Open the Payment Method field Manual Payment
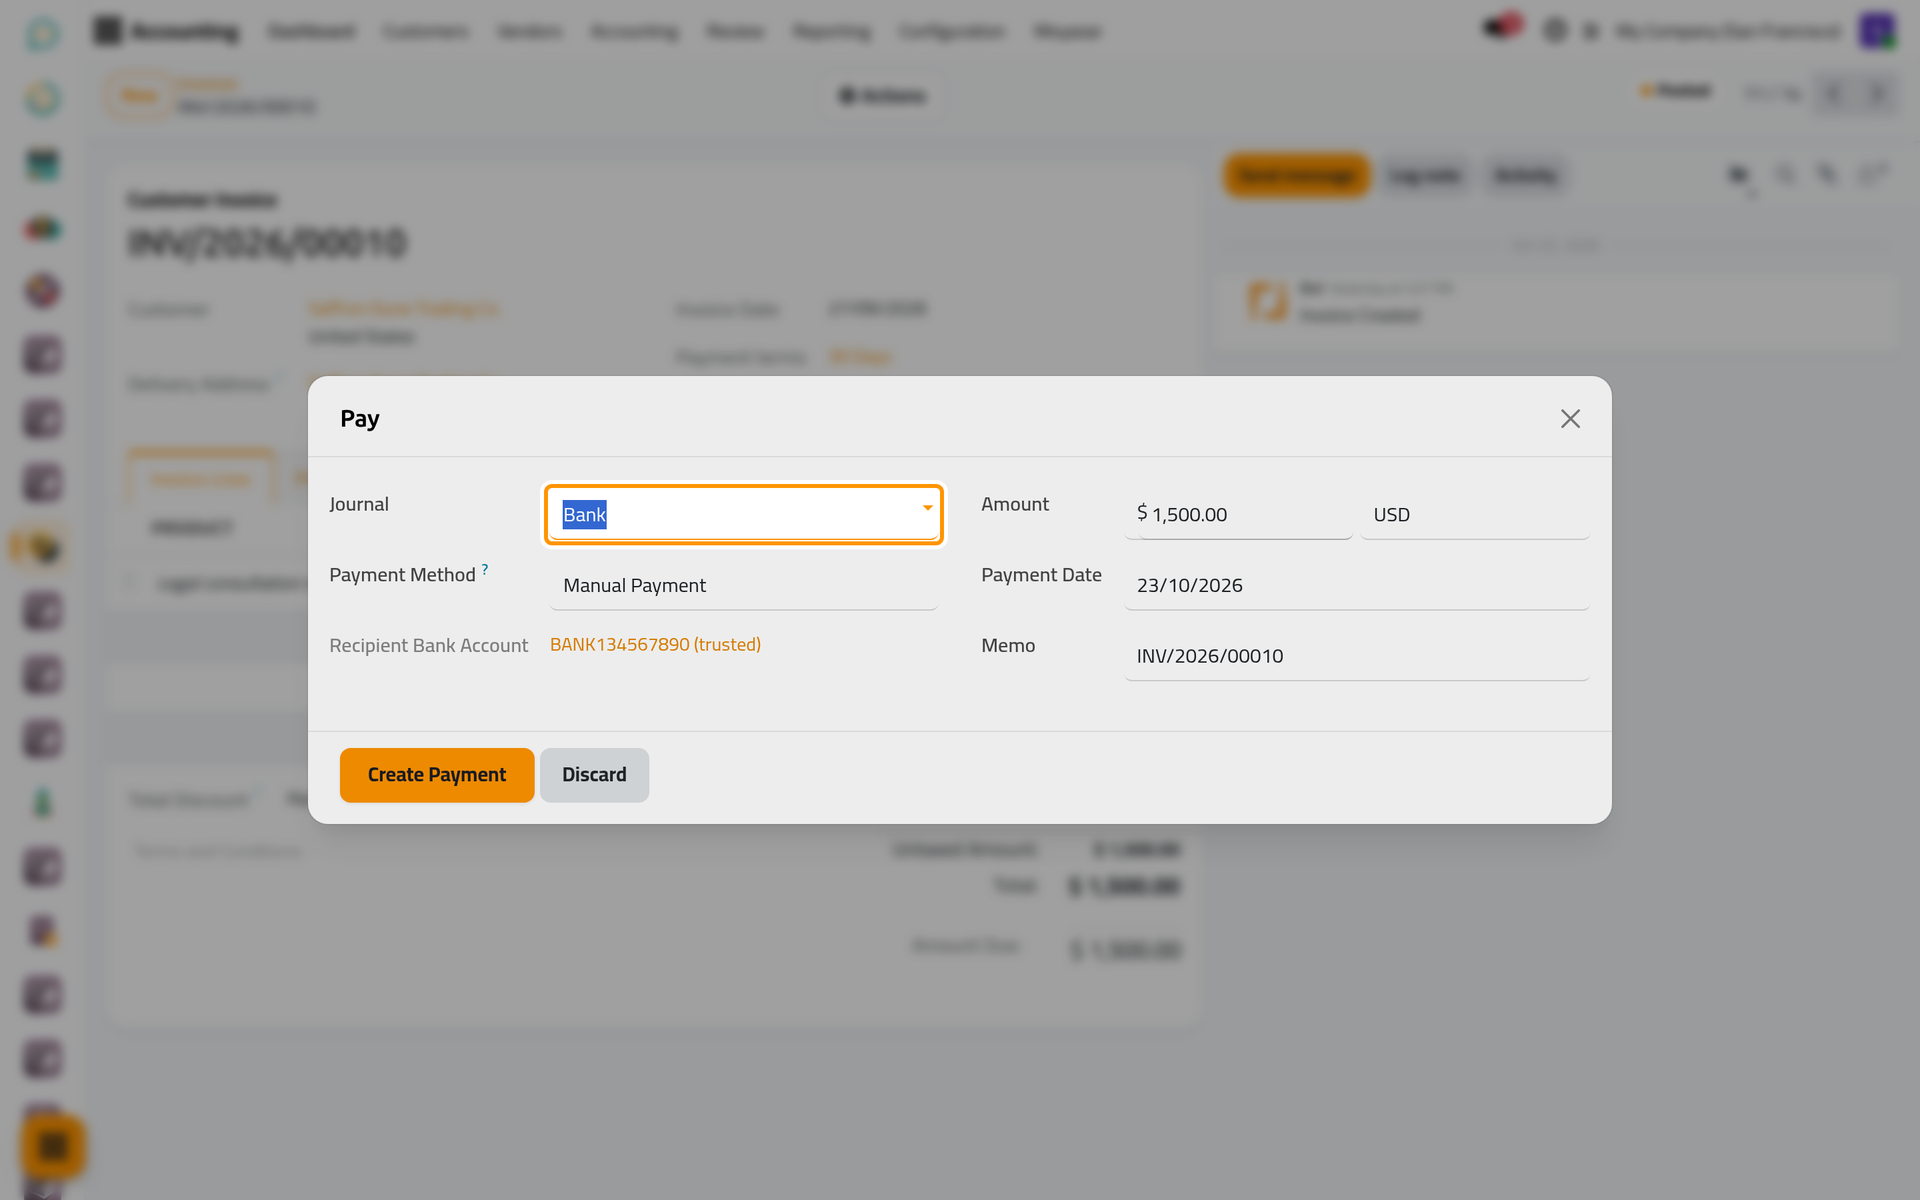1920x1200 pixels. pos(743,586)
